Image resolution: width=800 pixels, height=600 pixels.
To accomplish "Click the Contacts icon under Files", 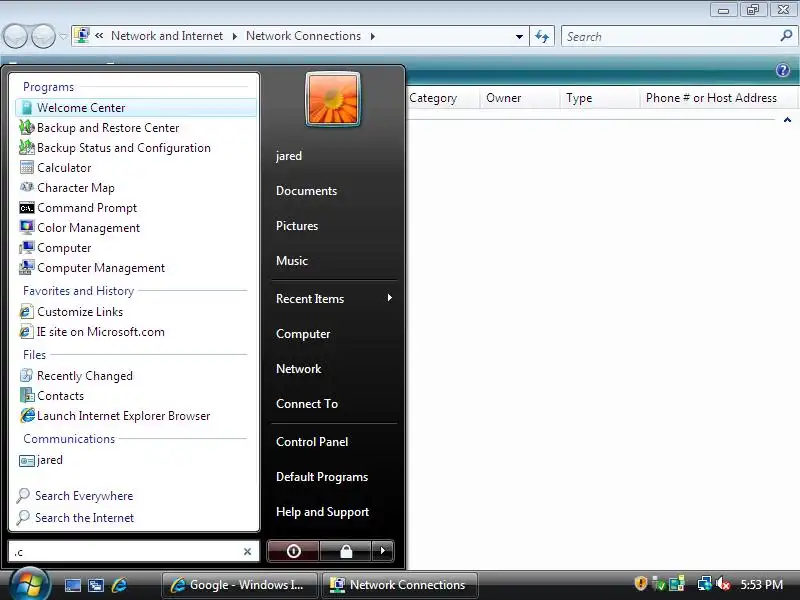I will (27, 395).
